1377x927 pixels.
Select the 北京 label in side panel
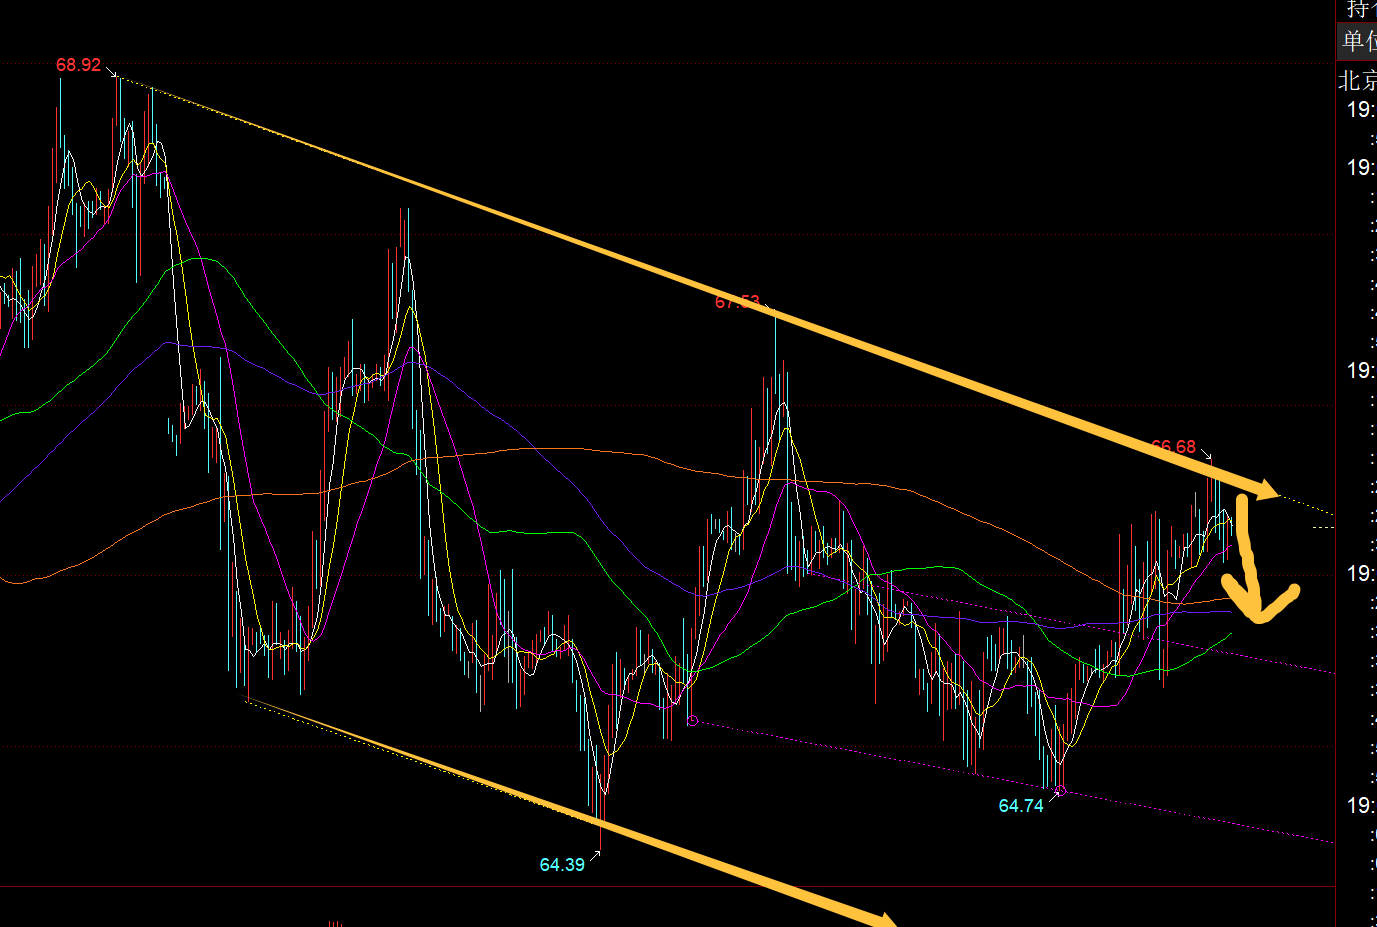pyautogui.click(x=1357, y=80)
